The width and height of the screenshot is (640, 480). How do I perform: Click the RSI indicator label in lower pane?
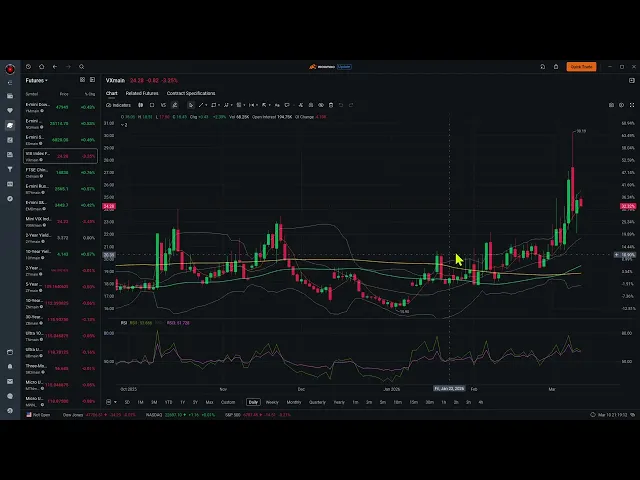124,323
